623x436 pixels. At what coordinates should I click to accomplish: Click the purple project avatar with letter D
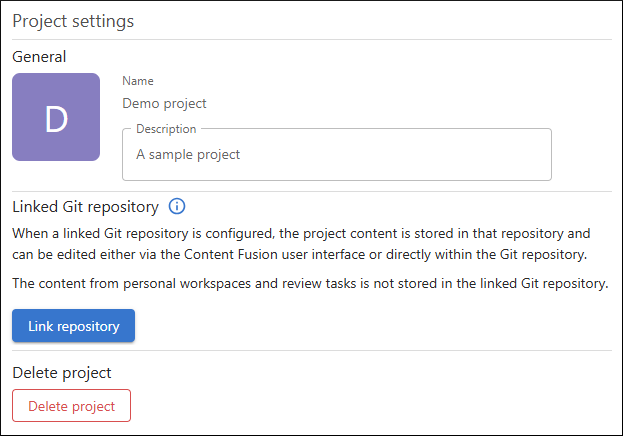click(56, 117)
